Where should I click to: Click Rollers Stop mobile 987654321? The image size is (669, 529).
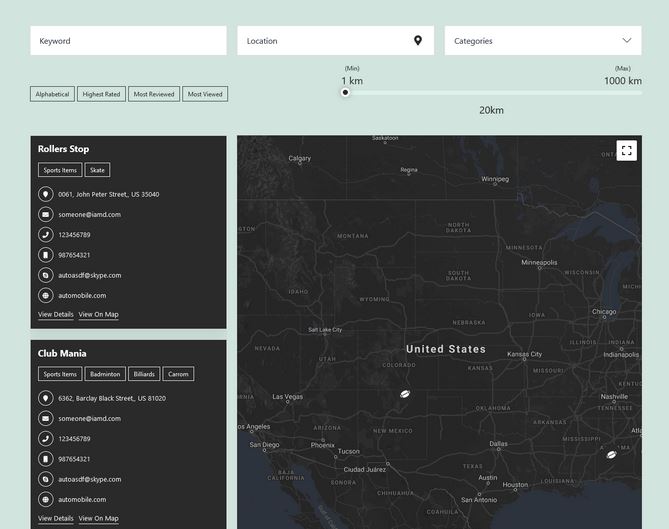tap(74, 255)
